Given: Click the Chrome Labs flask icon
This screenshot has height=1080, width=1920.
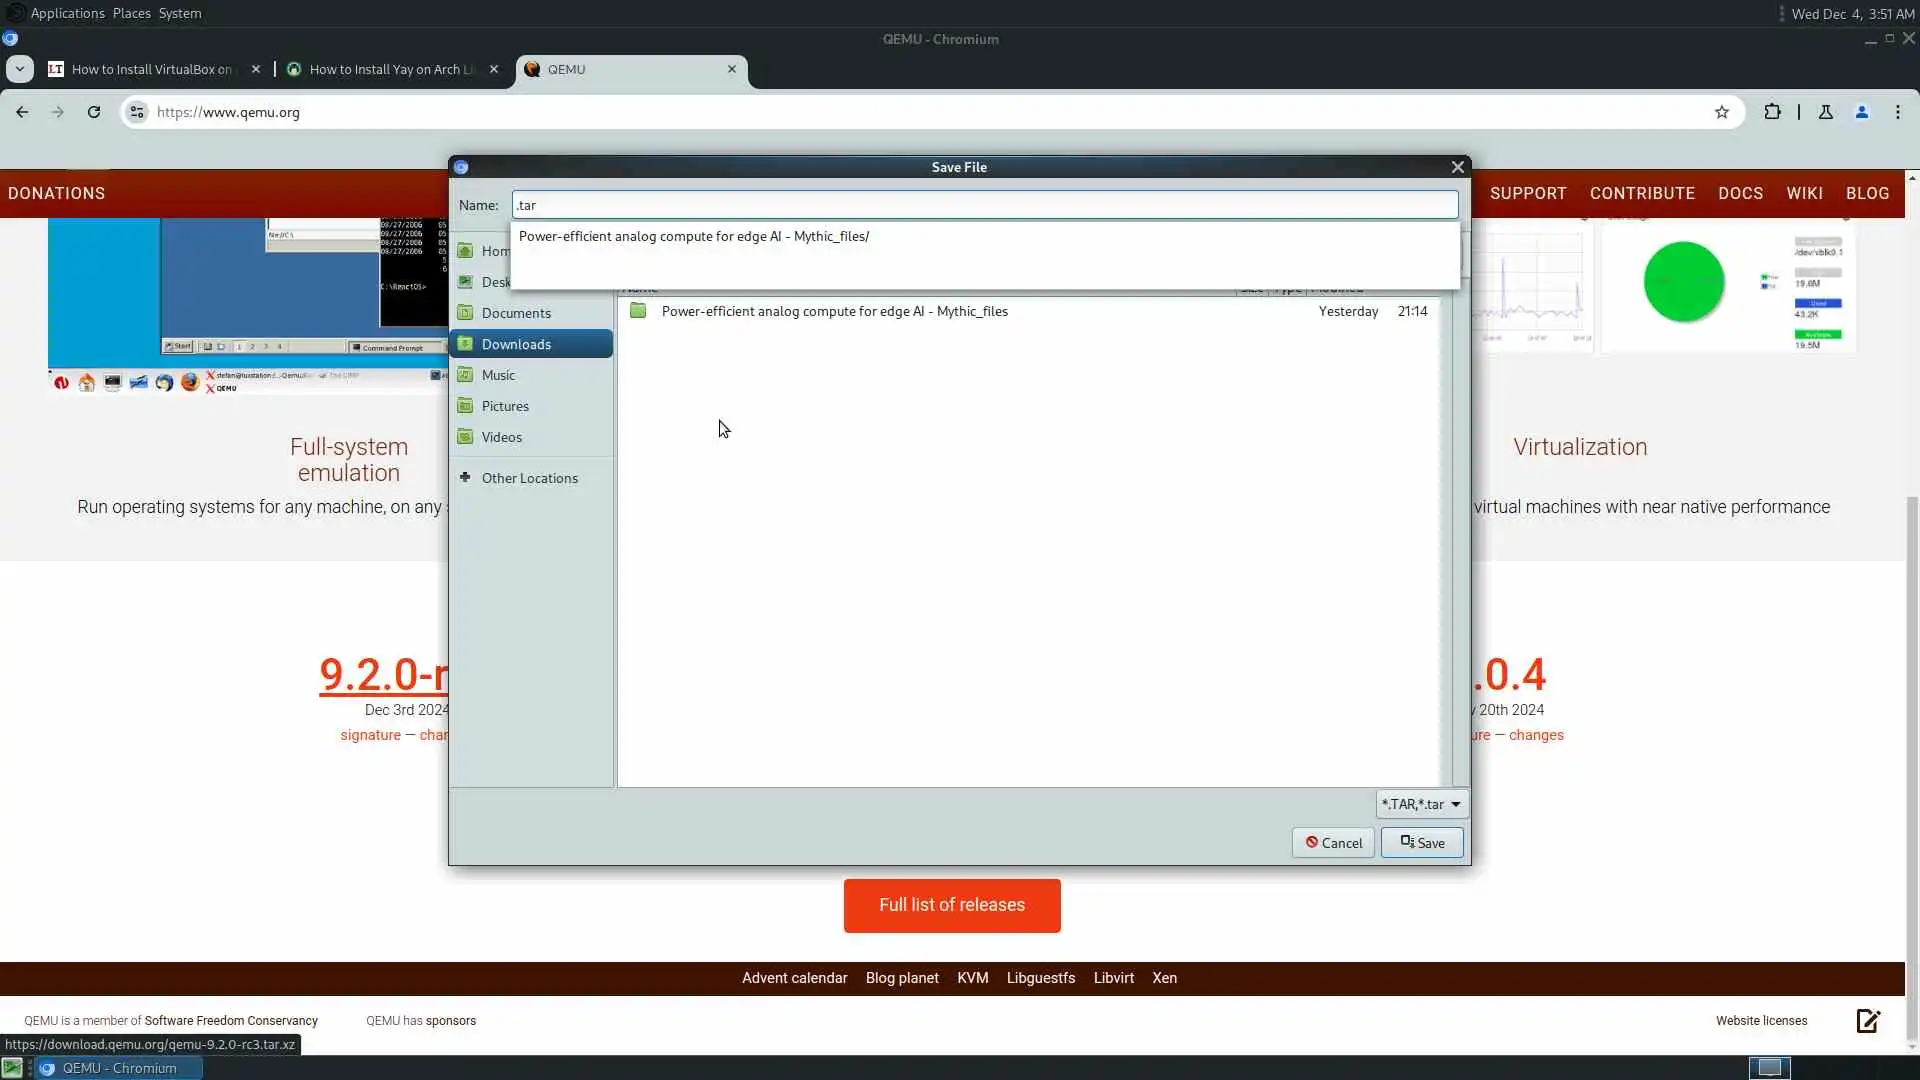Looking at the screenshot, I should [1825, 112].
